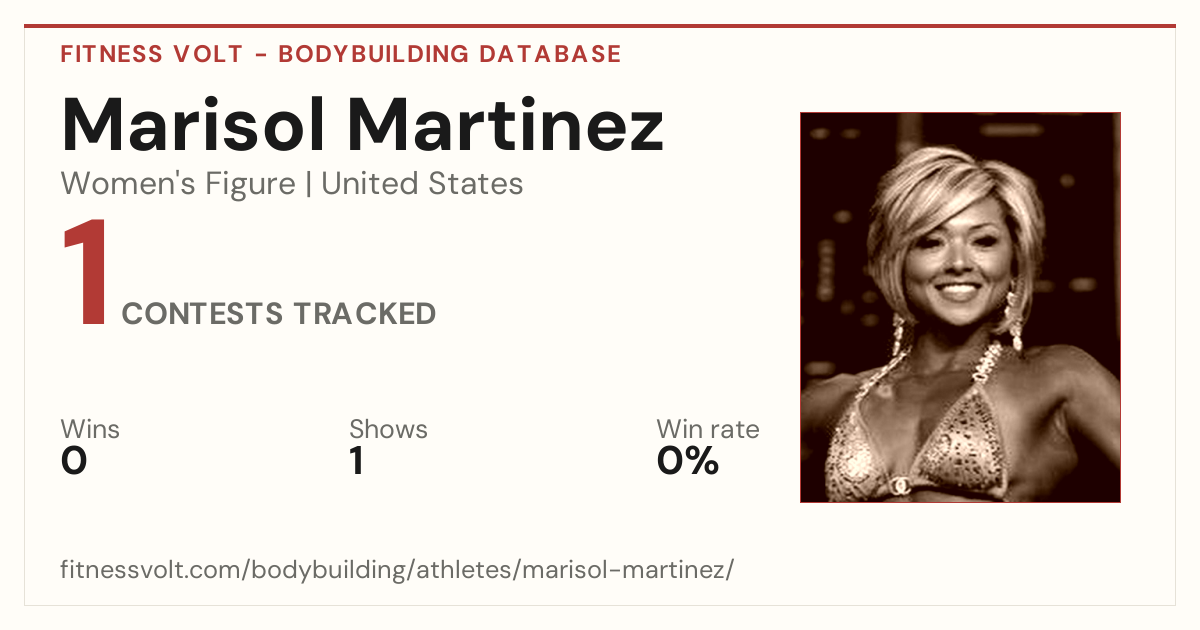Click the Women's Figure division text

coord(178,184)
